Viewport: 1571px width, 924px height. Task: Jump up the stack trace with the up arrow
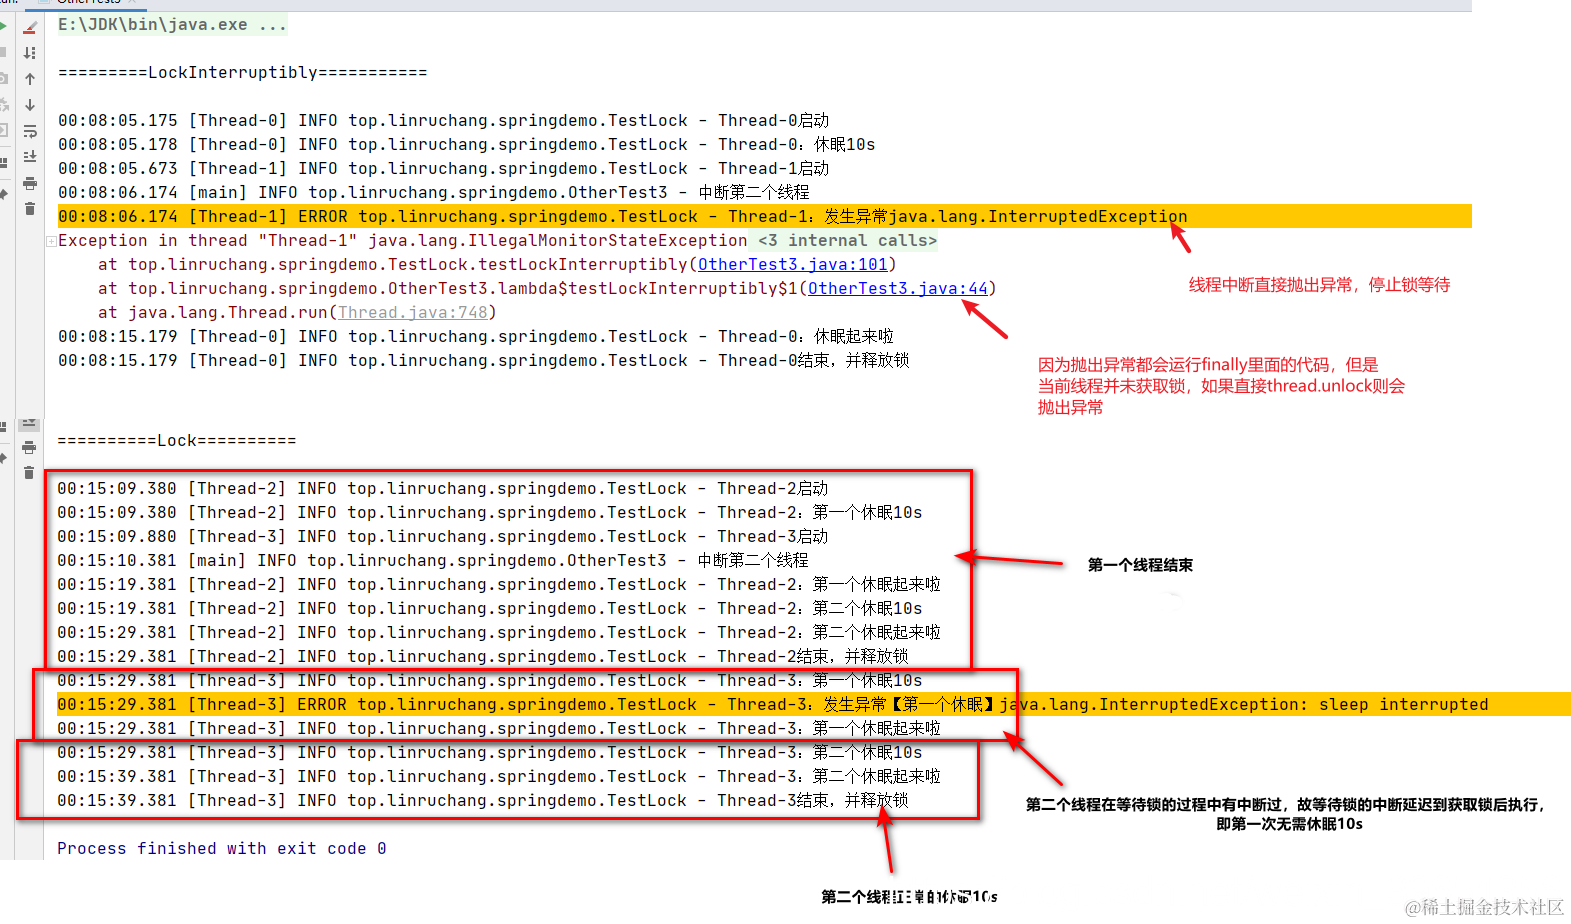(x=30, y=79)
